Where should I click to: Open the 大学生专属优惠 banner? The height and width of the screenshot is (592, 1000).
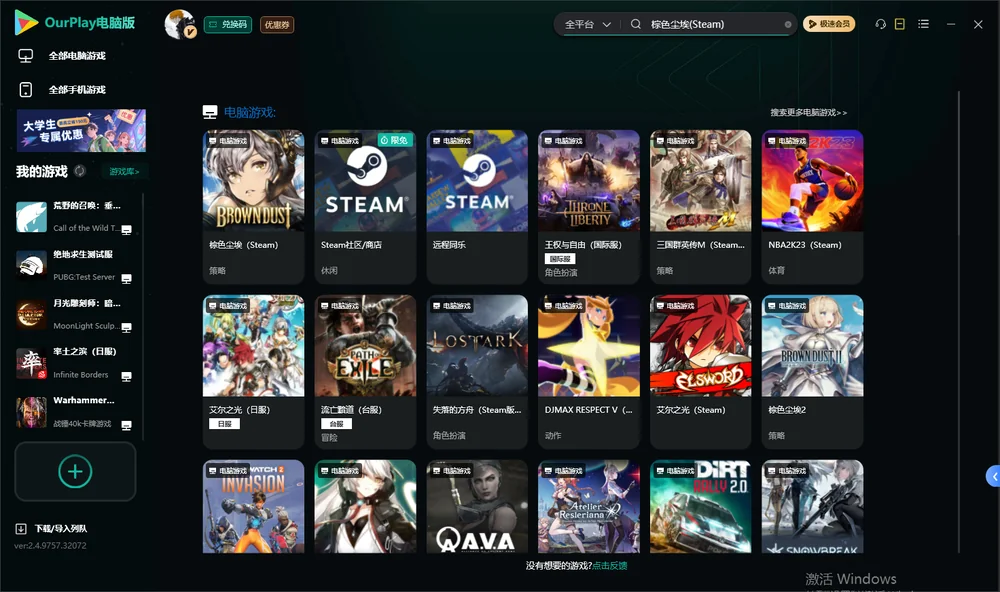(x=81, y=131)
